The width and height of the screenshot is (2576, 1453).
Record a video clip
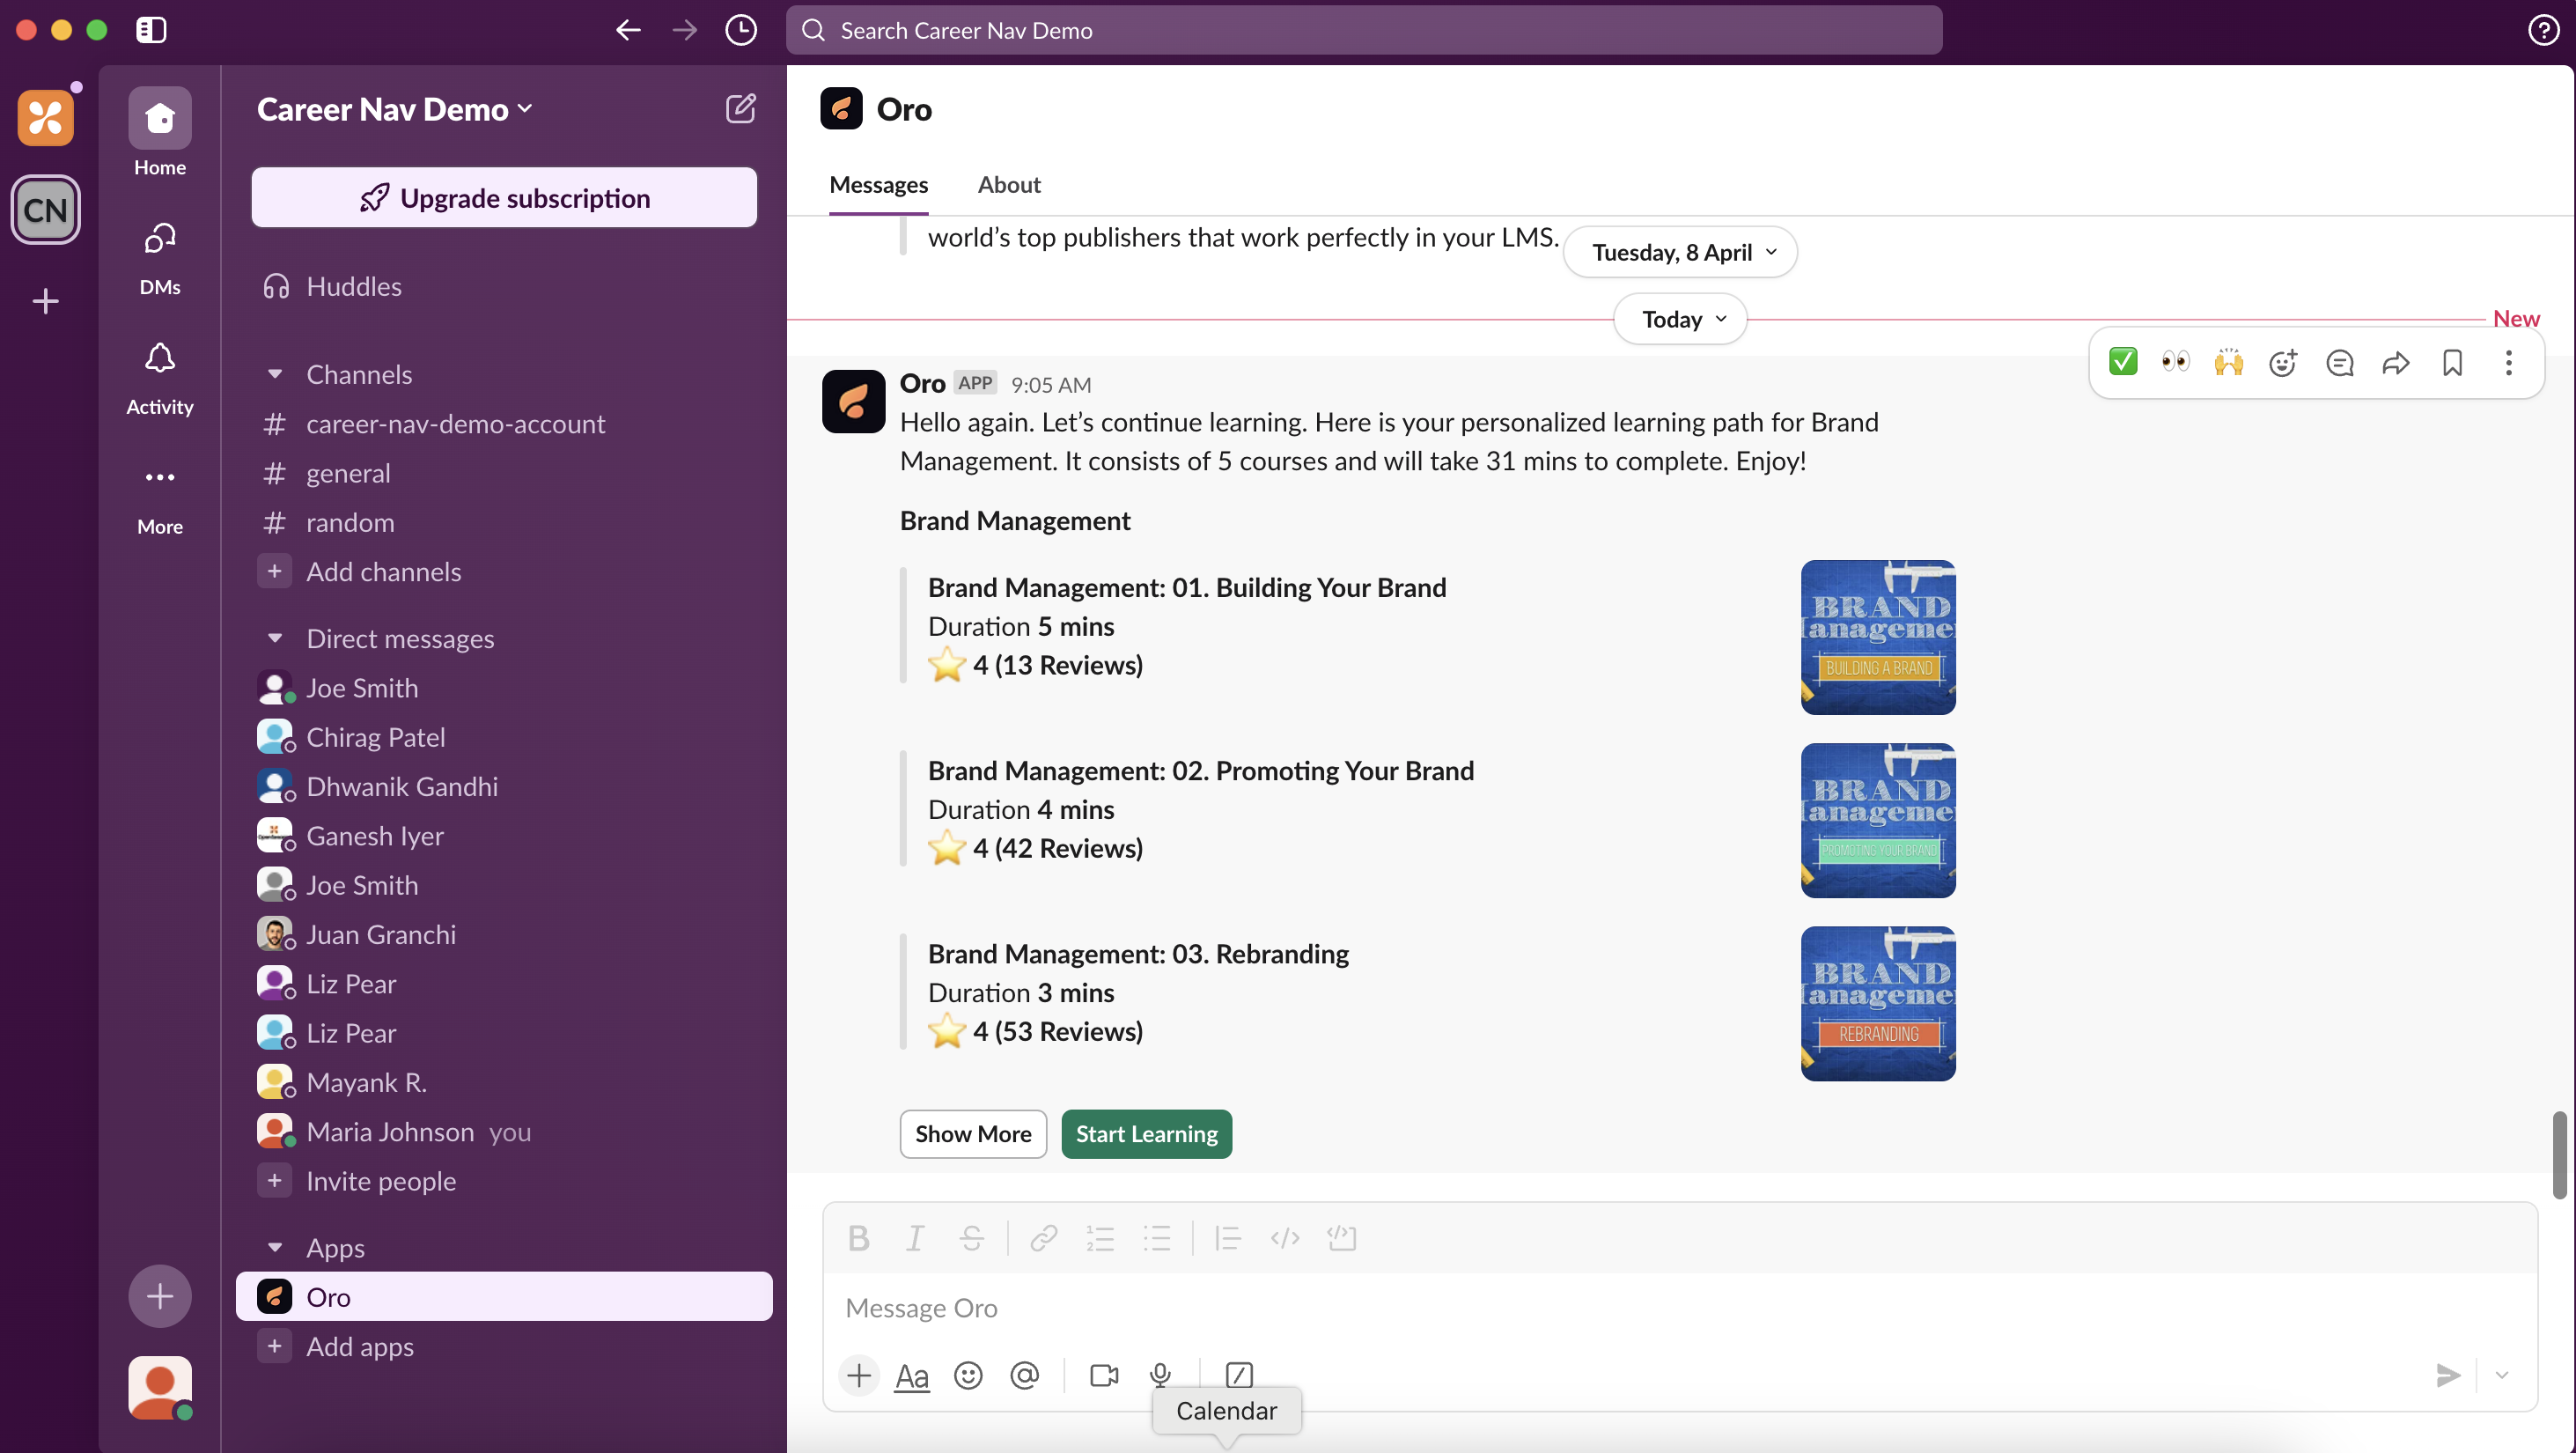coord(1104,1375)
